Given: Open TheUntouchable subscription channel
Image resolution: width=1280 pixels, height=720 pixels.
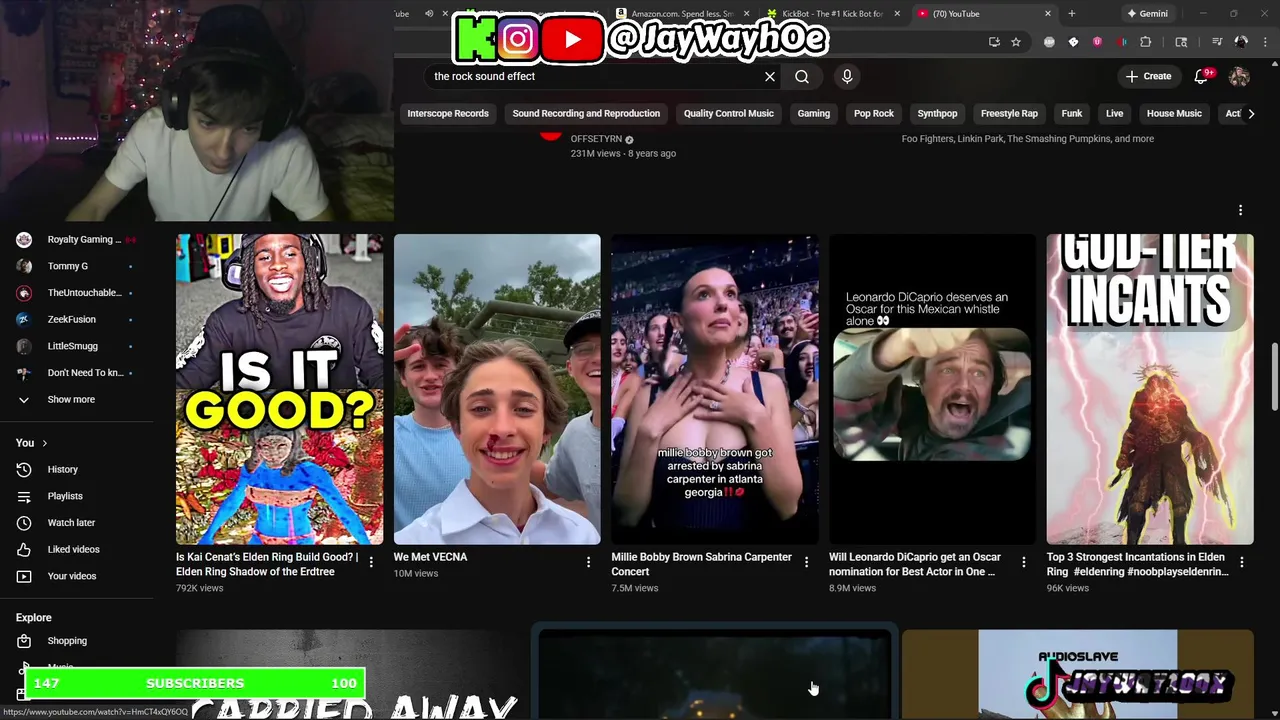Looking at the screenshot, I should pyautogui.click(x=76, y=293).
